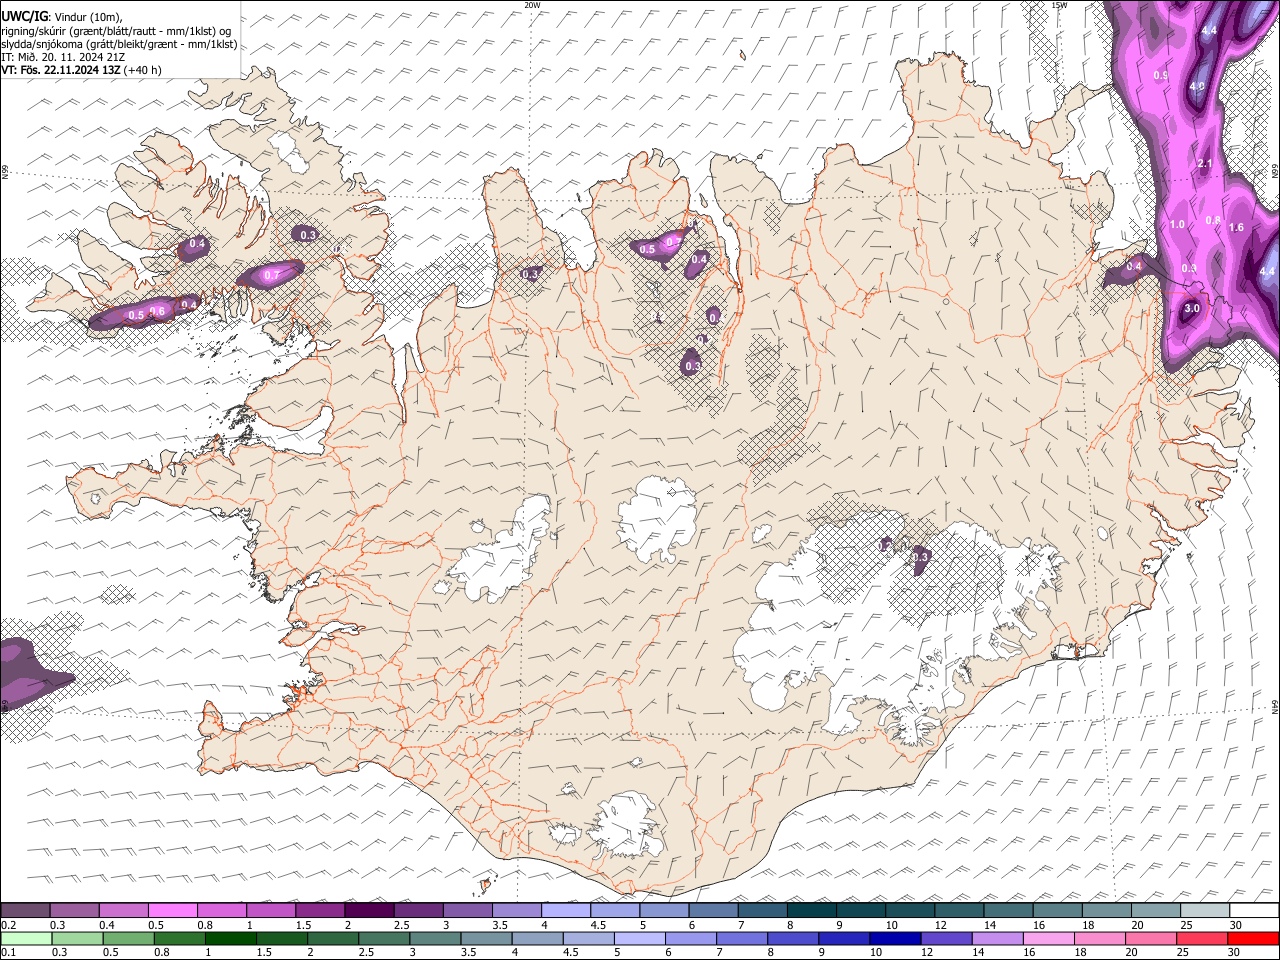Click the 'rigning/skúrir (grænt/blátt/rautt - mm/1klst) og' header line

[x=116, y=31]
